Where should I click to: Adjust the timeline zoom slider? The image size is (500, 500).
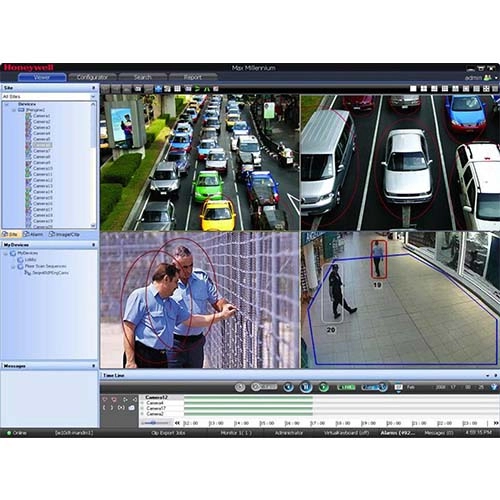pyautogui.click(x=155, y=423)
